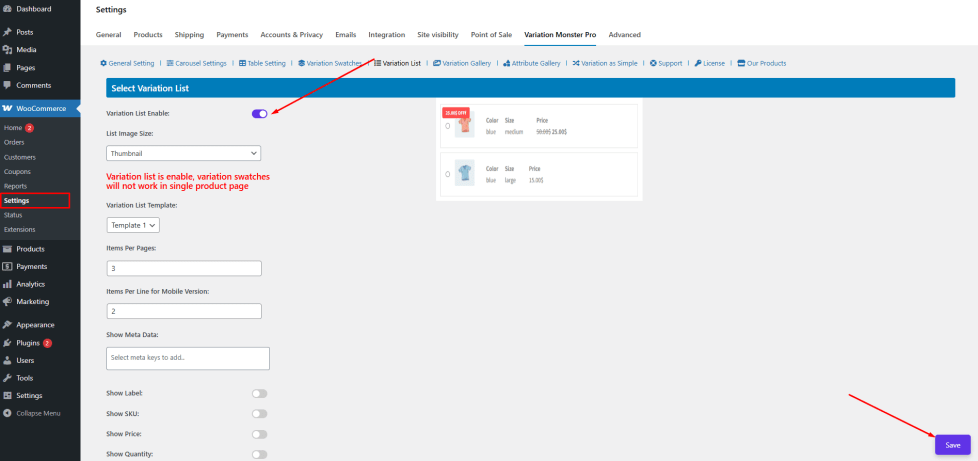This screenshot has width=978, height=461.
Task: Click the Posts pin icon
Action: click(x=7, y=32)
